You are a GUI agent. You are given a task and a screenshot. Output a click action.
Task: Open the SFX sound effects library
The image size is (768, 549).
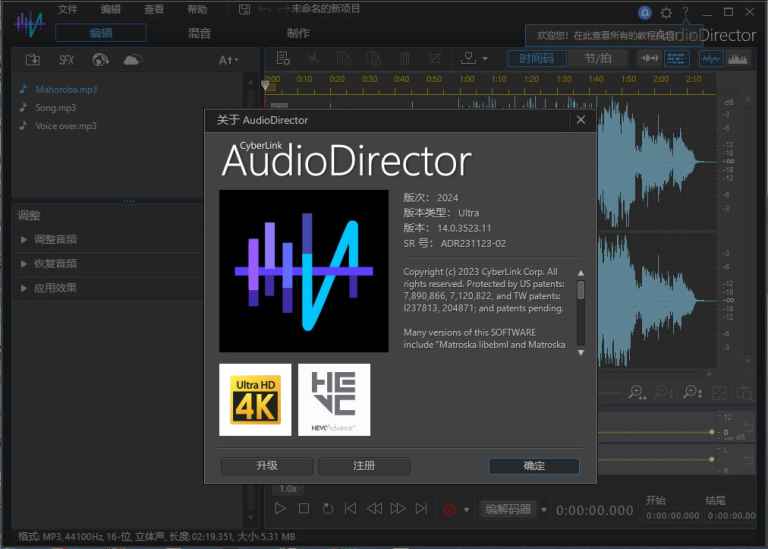tap(67, 60)
